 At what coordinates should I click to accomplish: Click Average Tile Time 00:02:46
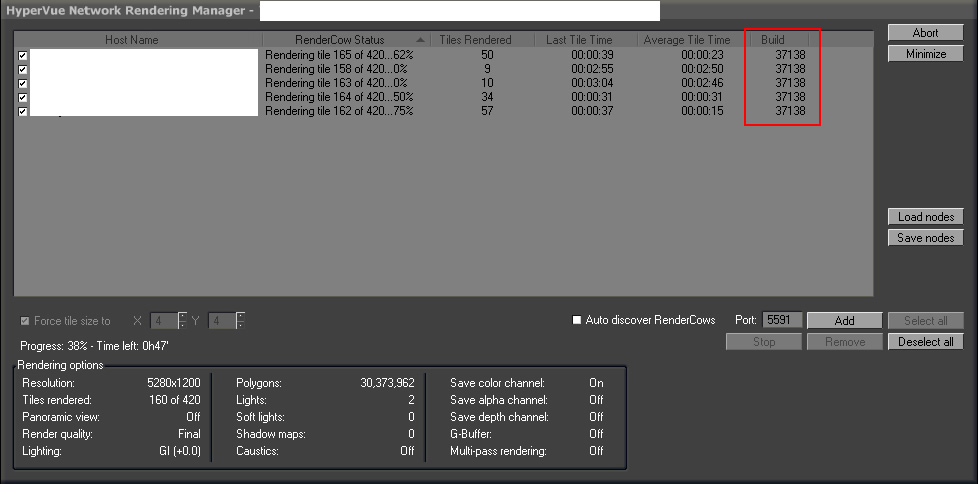(x=702, y=83)
